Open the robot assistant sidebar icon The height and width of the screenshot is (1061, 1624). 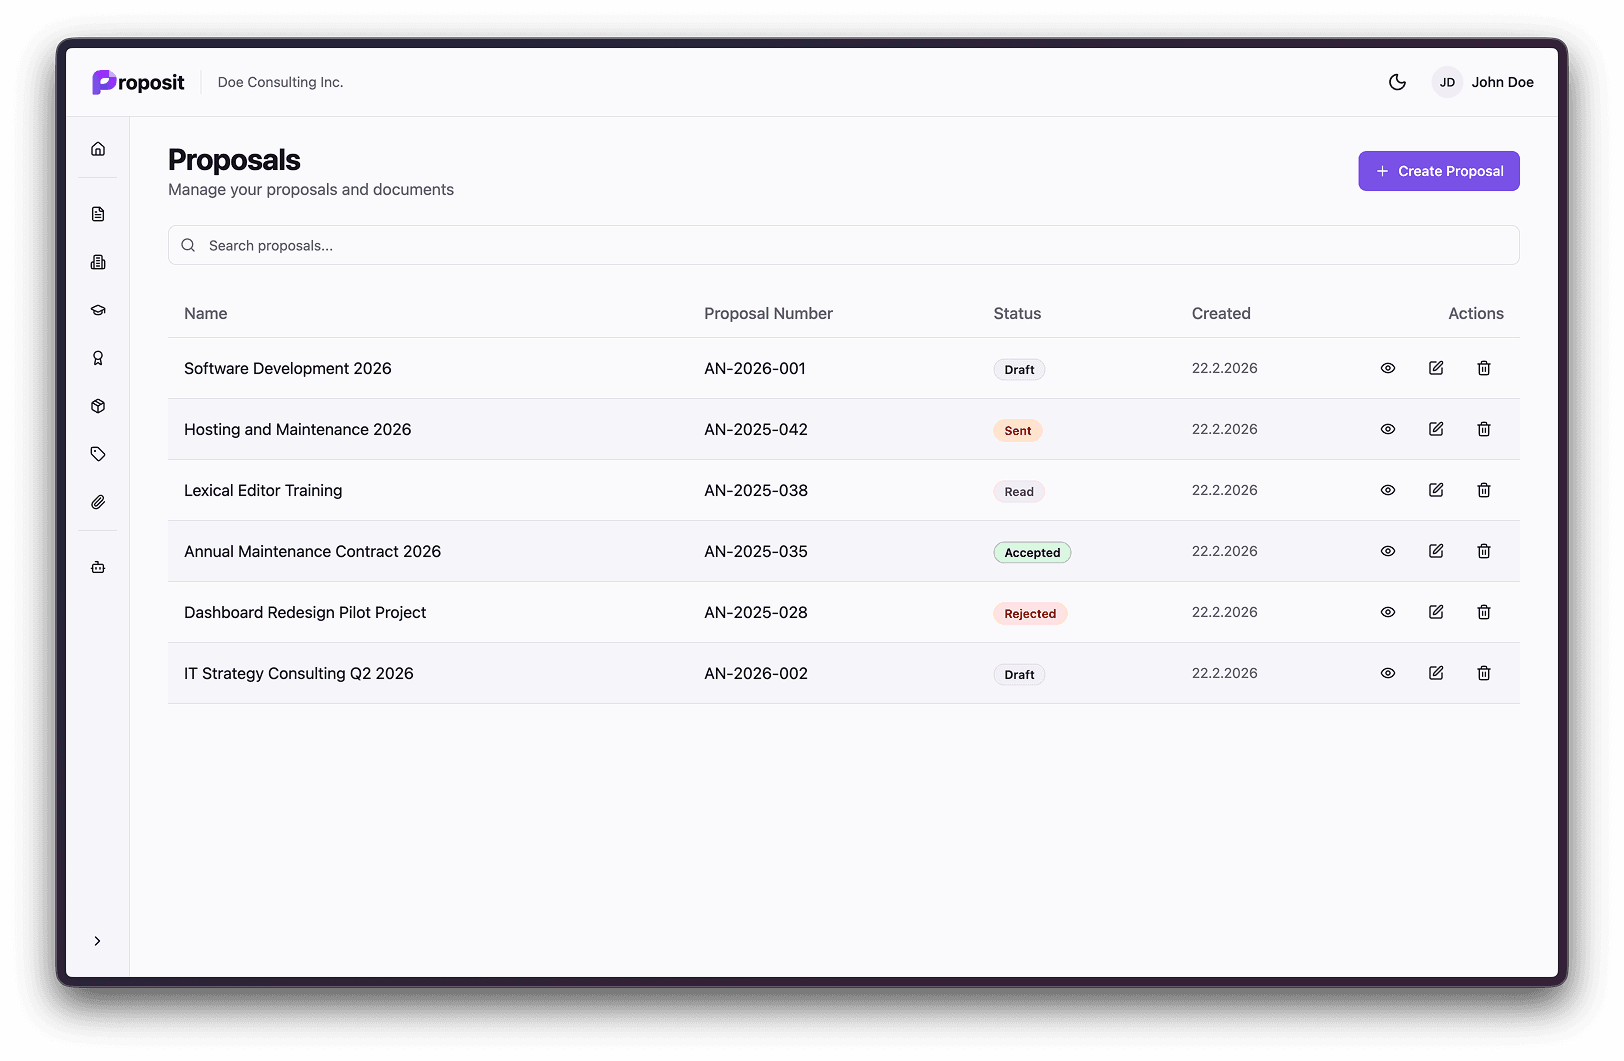click(x=98, y=567)
